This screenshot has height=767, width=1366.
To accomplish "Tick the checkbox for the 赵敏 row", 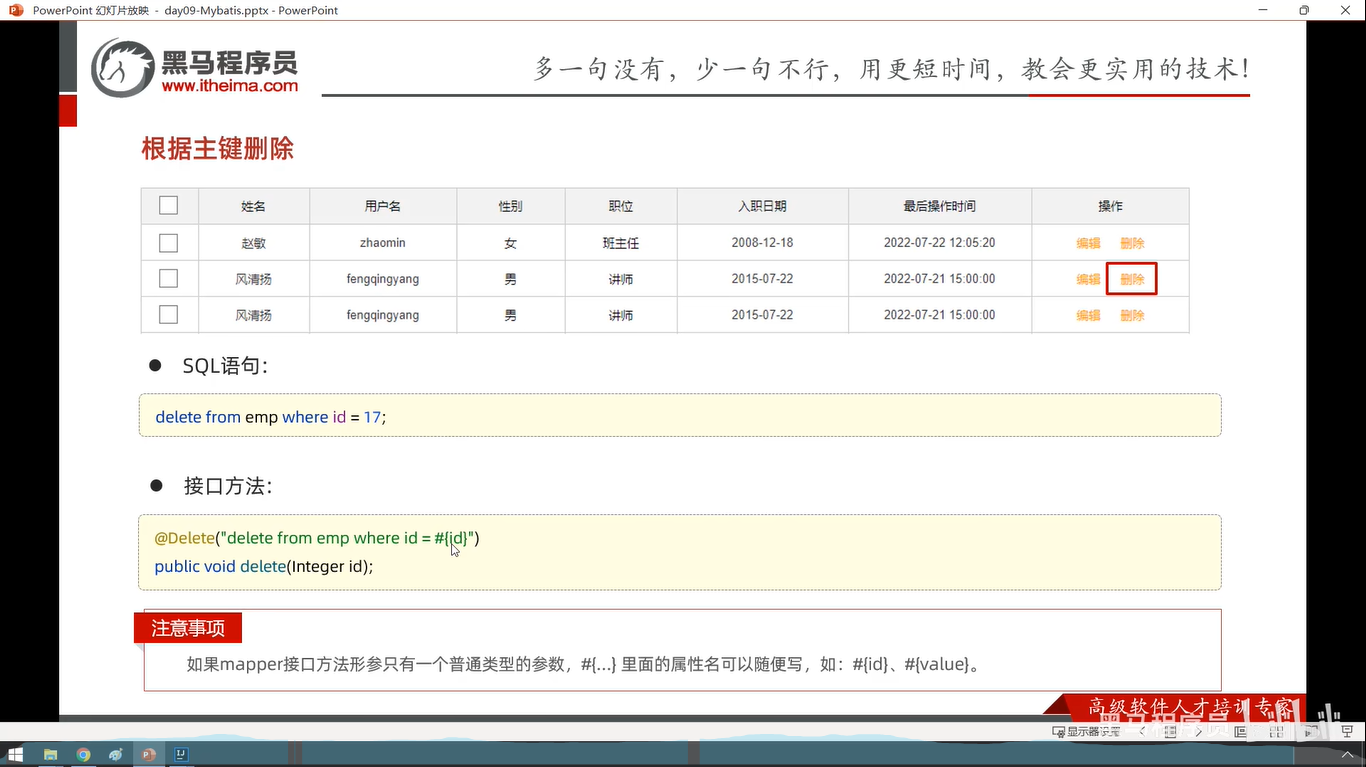I will pos(168,243).
